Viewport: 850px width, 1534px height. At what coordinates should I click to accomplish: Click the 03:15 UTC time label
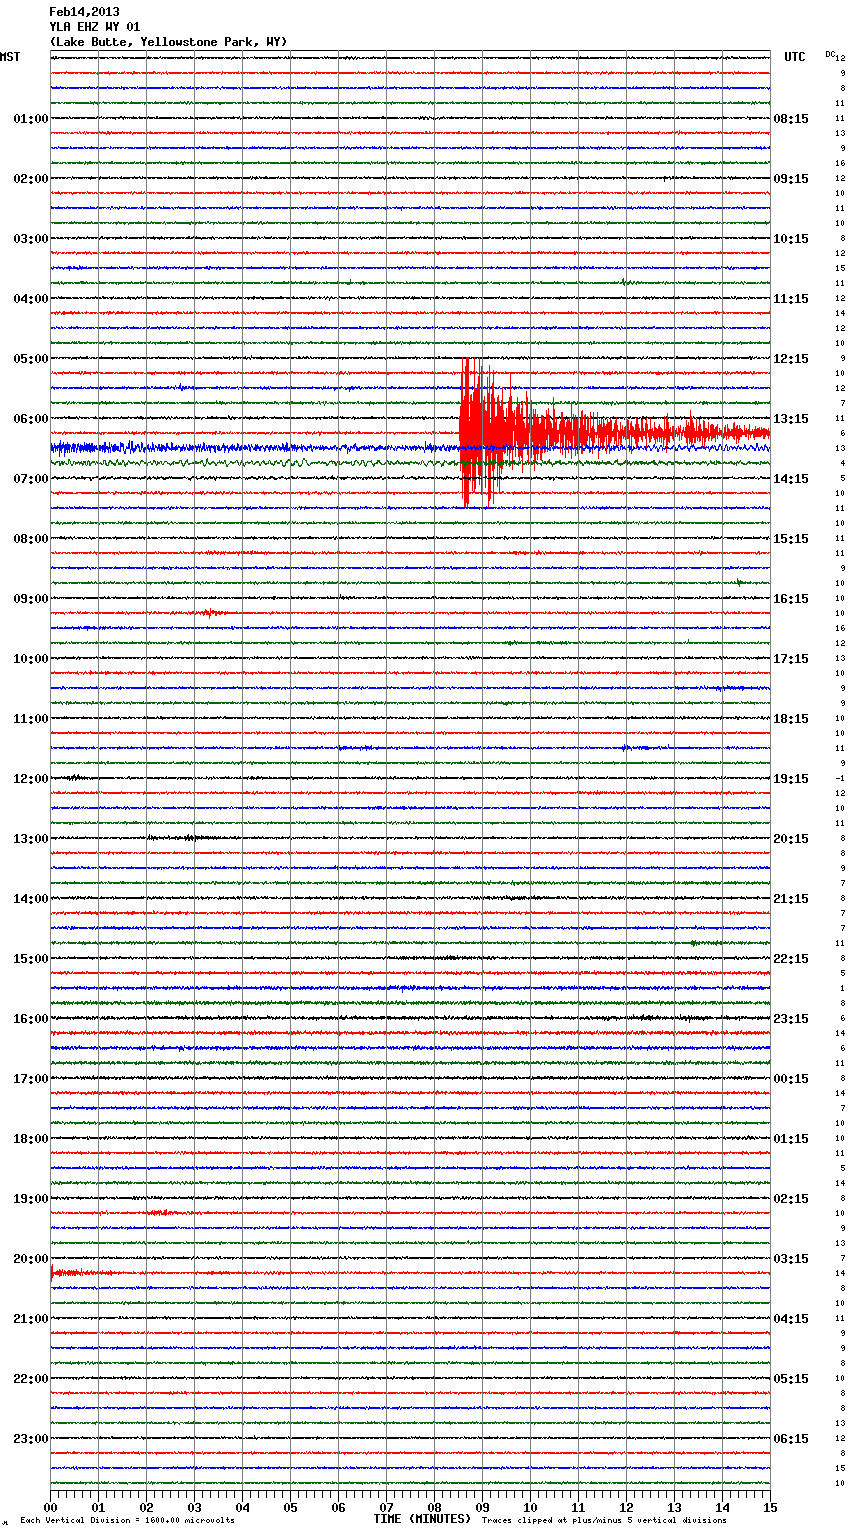pyautogui.click(x=791, y=1259)
